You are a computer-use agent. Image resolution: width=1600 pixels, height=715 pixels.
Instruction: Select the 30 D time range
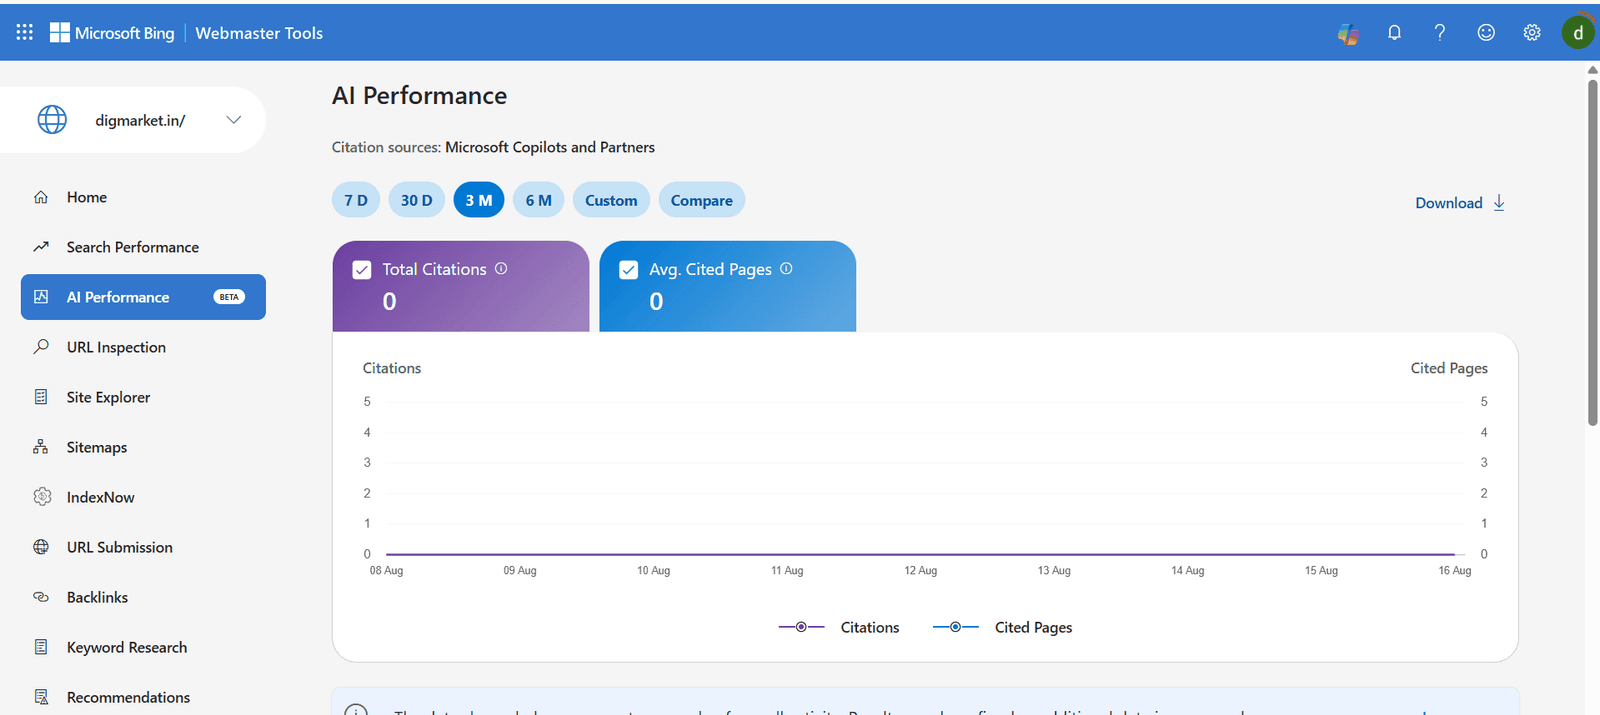pos(417,200)
